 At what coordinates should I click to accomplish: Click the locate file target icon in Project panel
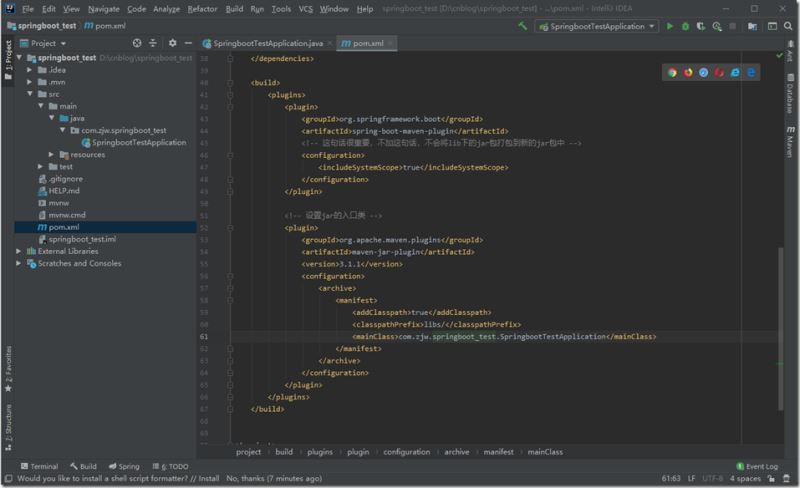click(138, 44)
